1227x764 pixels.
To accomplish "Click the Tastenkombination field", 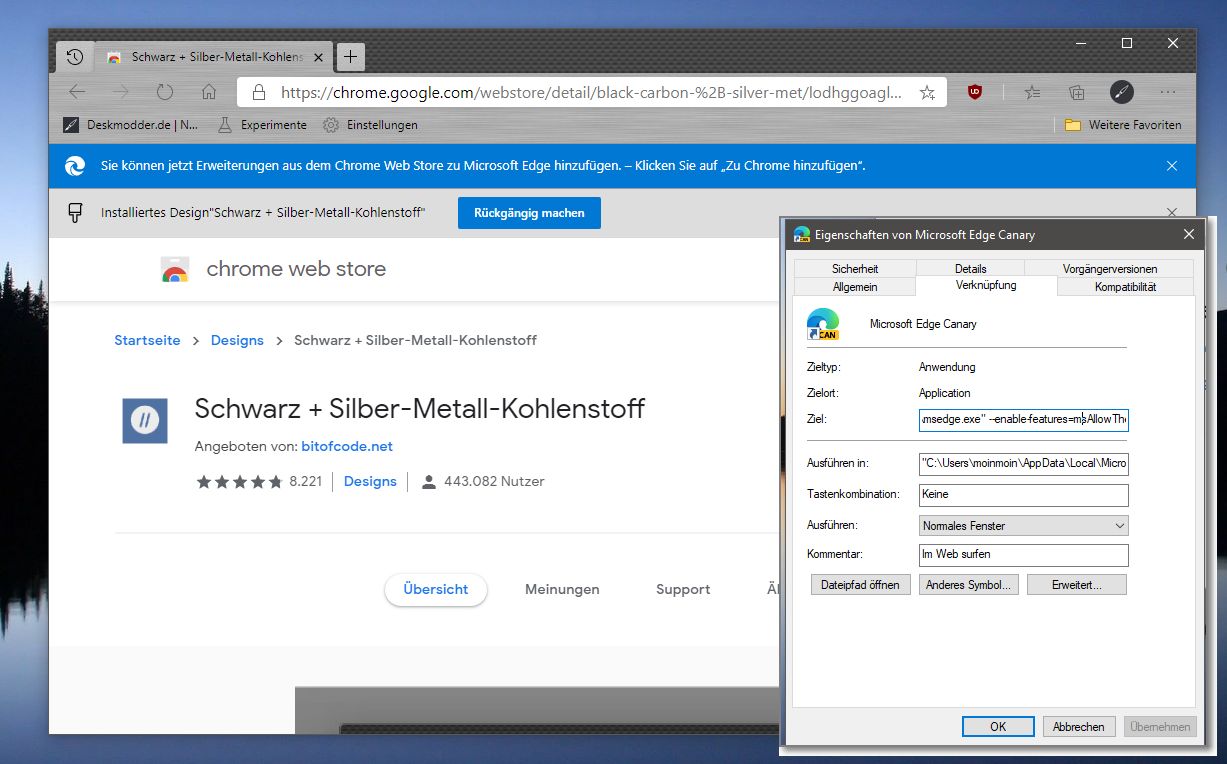I will (x=1024, y=494).
